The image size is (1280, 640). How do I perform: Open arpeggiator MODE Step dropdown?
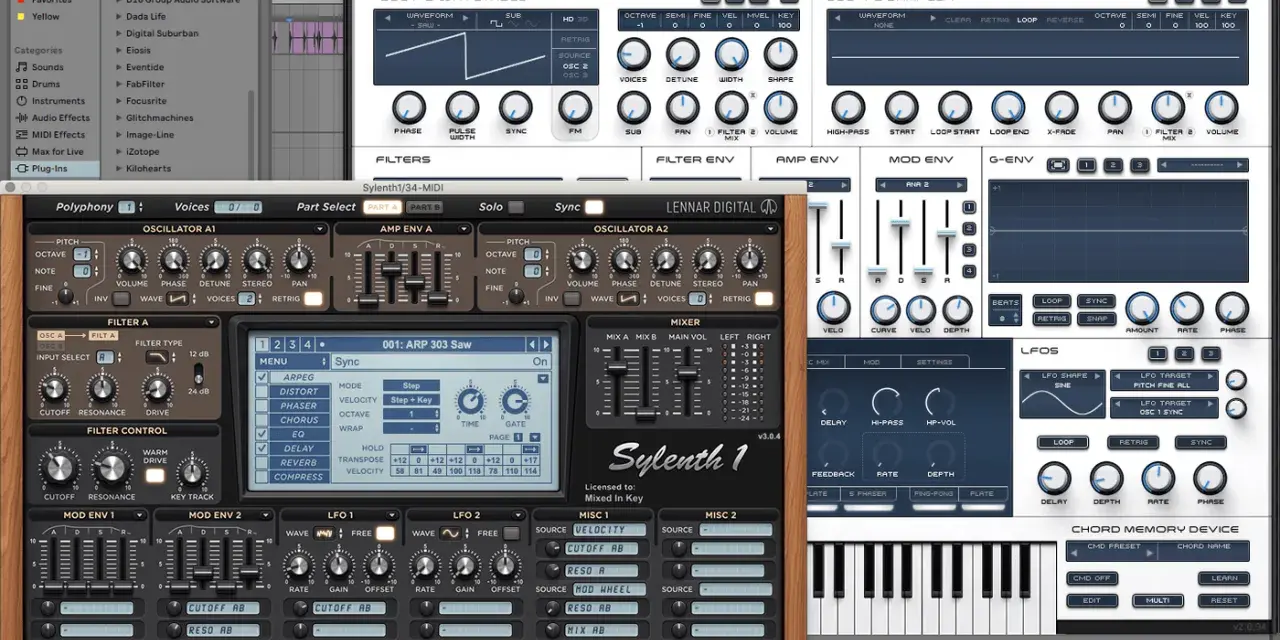(411, 385)
